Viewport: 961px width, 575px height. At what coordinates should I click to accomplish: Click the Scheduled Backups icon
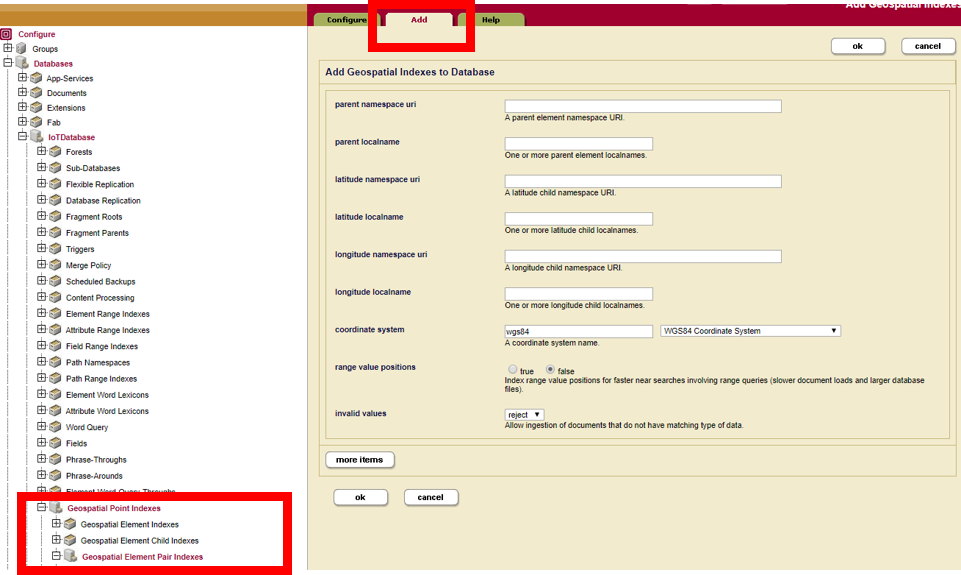(x=56, y=281)
